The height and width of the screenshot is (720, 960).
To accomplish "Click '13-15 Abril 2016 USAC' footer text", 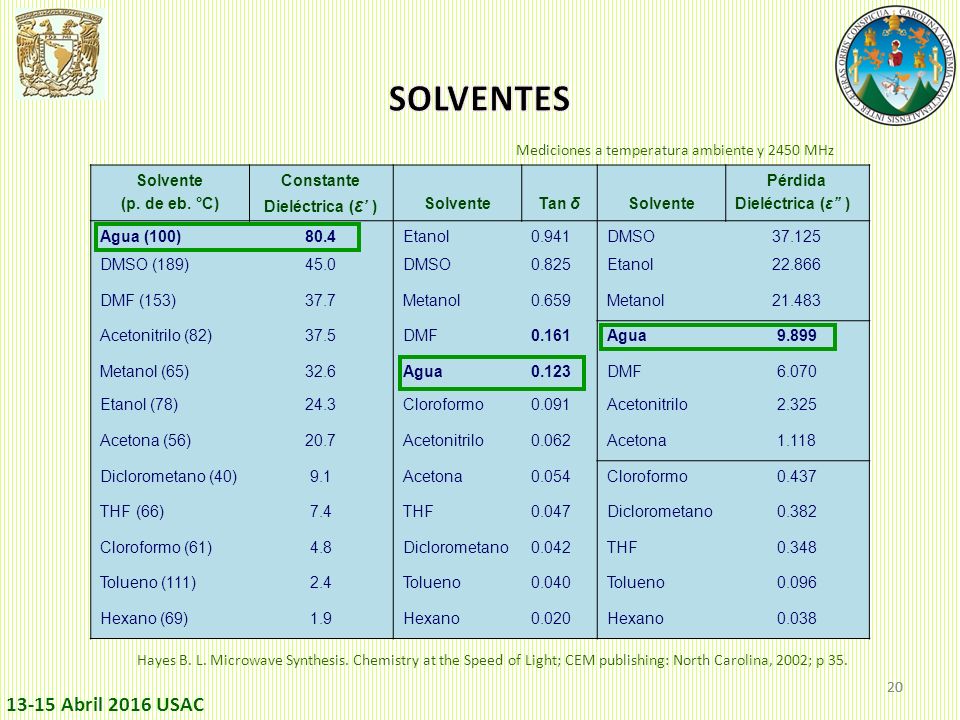I will coord(105,705).
